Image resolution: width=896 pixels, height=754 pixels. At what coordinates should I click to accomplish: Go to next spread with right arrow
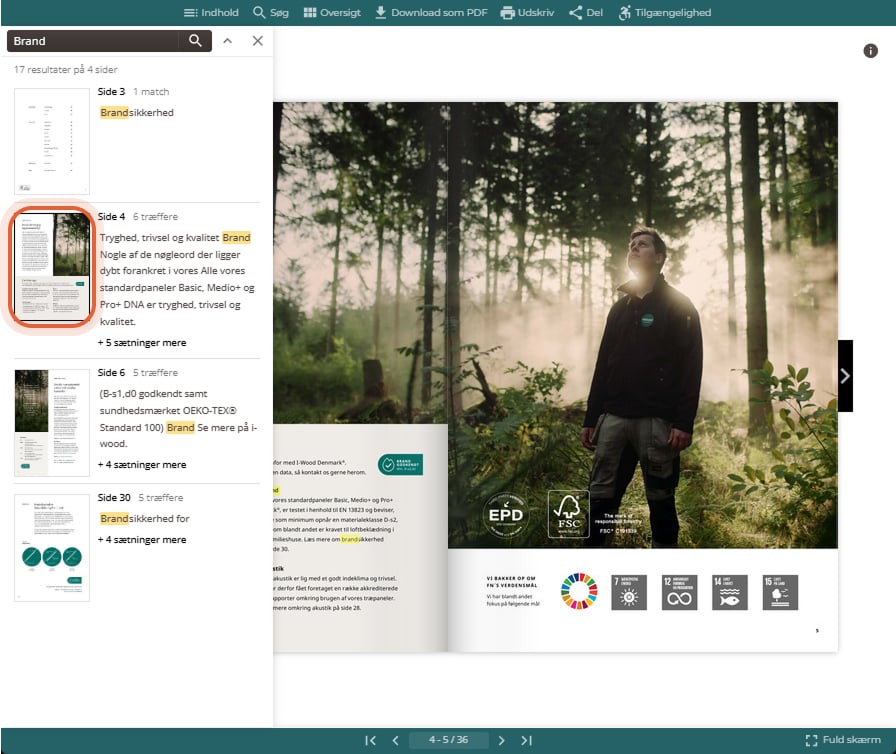845,376
